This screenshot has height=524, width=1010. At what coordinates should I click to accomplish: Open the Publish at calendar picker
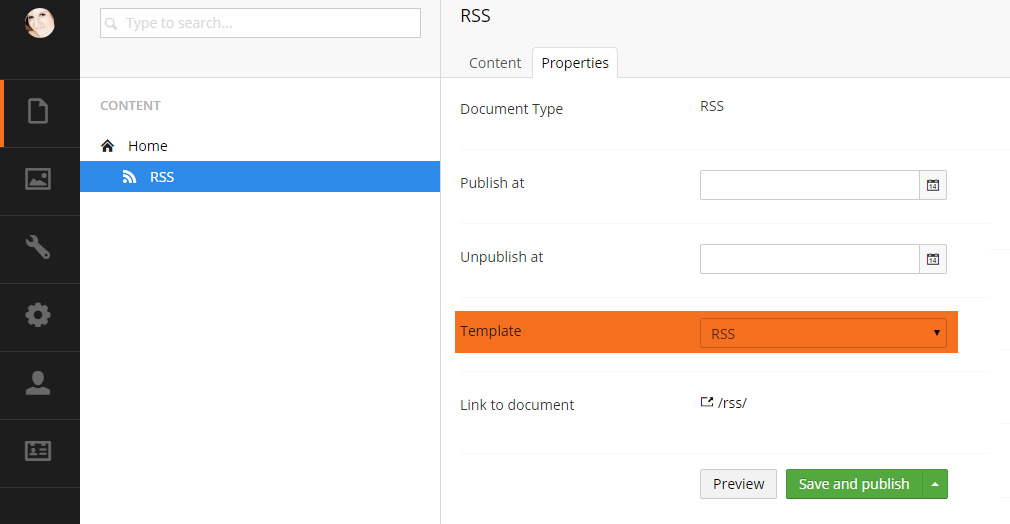(x=932, y=185)
